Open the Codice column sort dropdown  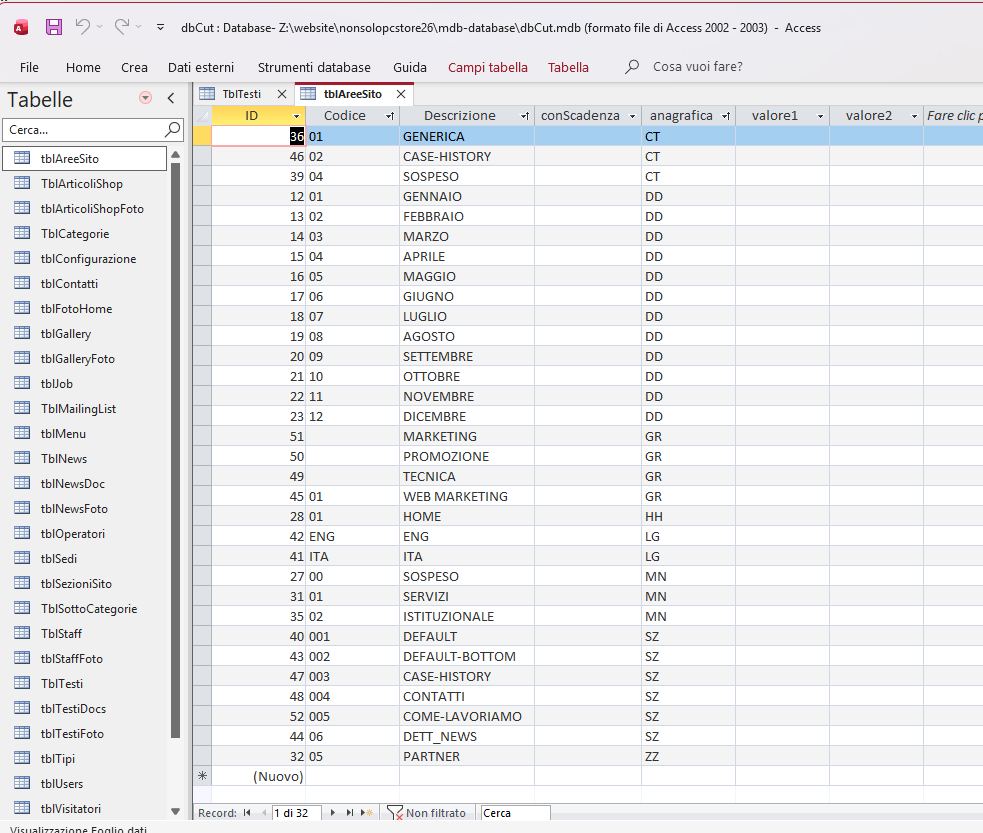(390, 116)
